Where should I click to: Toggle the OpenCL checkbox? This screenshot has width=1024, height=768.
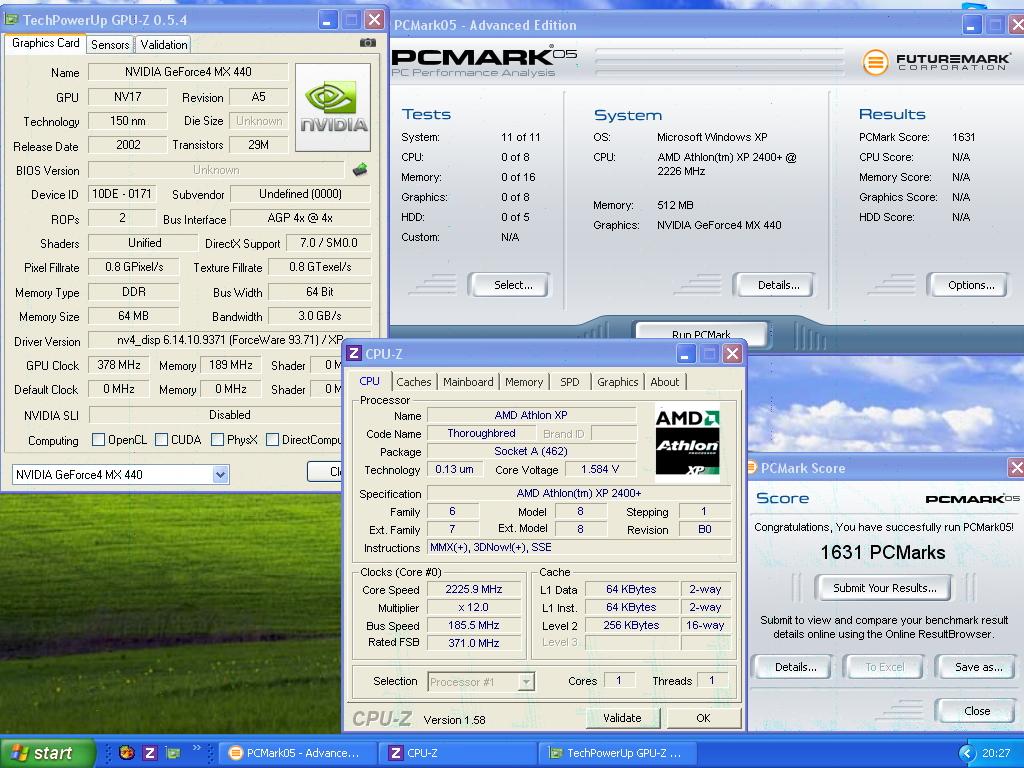click(x=99, y=440)
